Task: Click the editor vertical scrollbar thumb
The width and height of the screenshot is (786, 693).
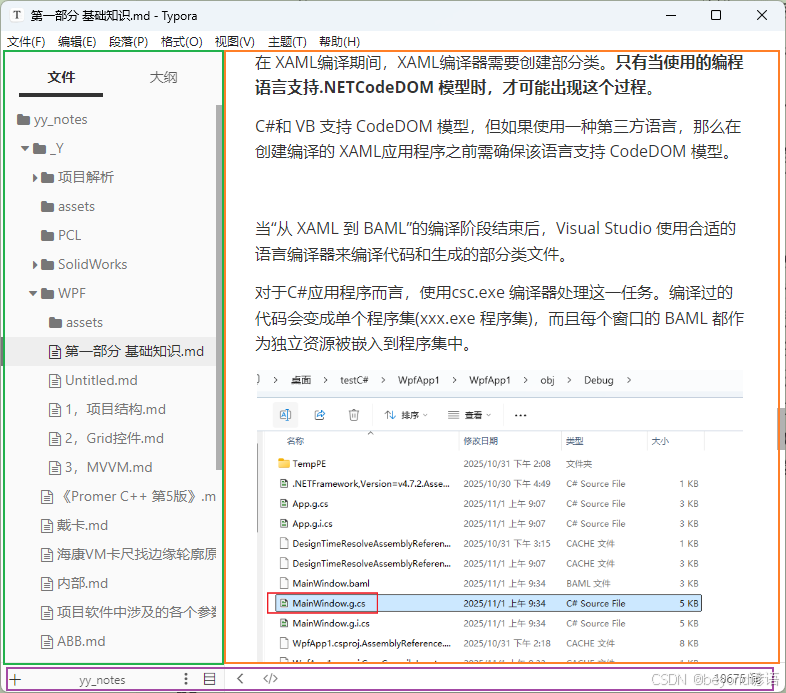Action: tap(781, 429)
